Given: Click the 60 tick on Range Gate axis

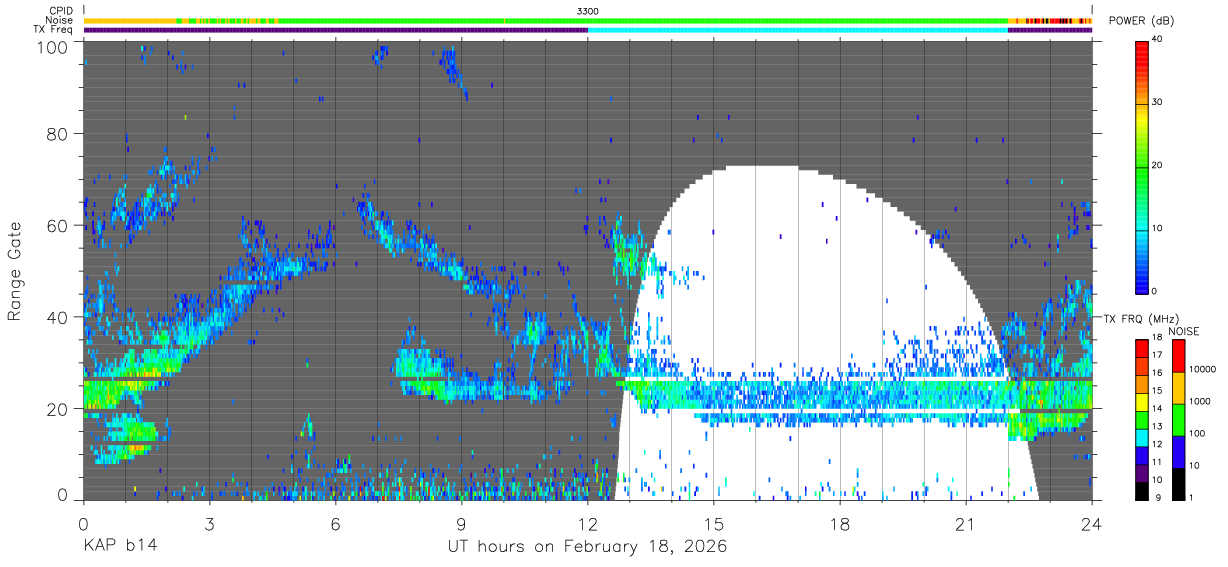Looking at the screenshot, I should click(59, 226).
